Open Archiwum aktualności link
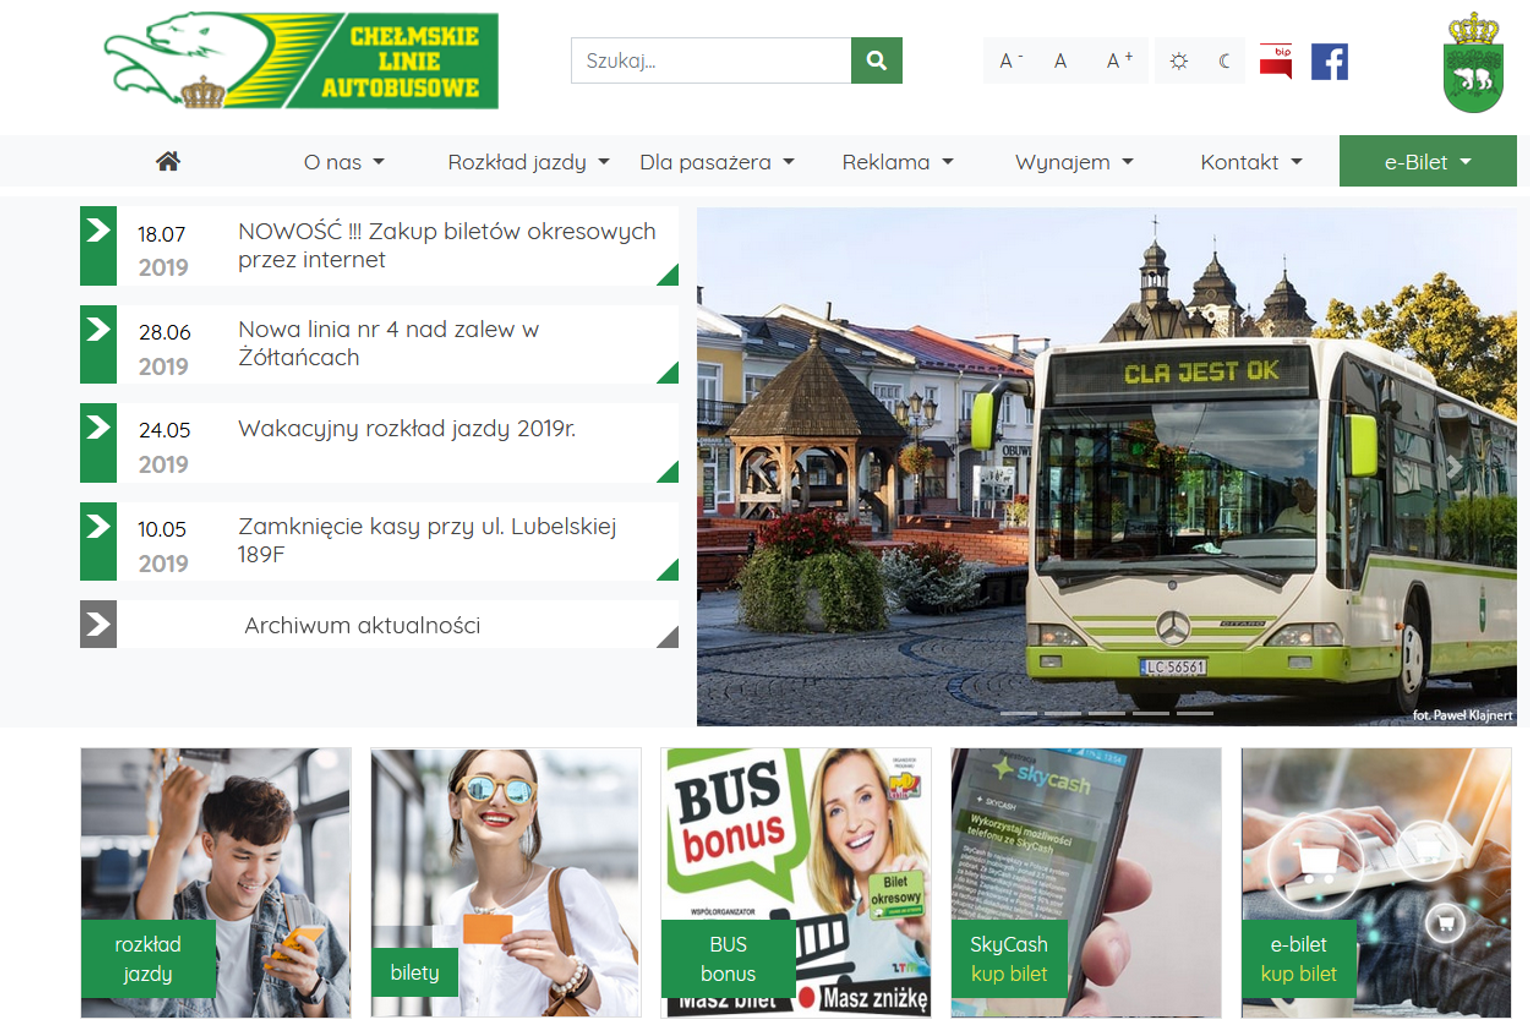Viewport: 1530px width, 1029px height. click(x=362, y=625)
